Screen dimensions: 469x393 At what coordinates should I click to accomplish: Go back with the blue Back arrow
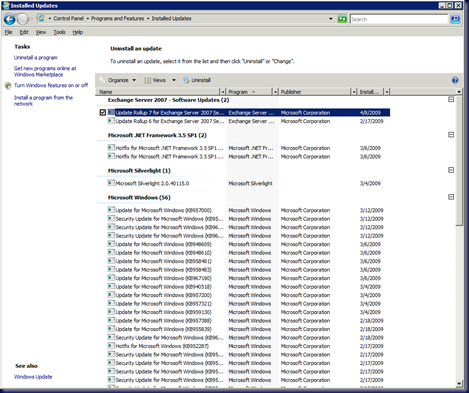tap(10, 19)
